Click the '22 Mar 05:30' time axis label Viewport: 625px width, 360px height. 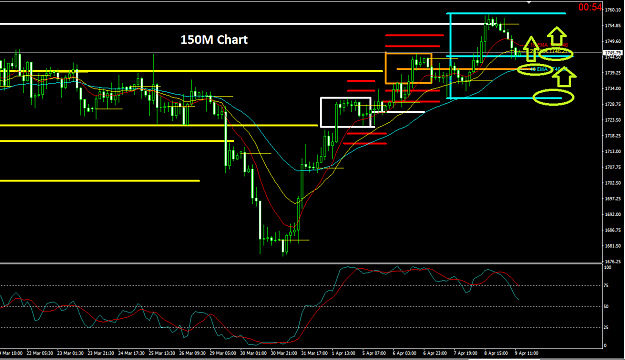[x=39, y=353]
